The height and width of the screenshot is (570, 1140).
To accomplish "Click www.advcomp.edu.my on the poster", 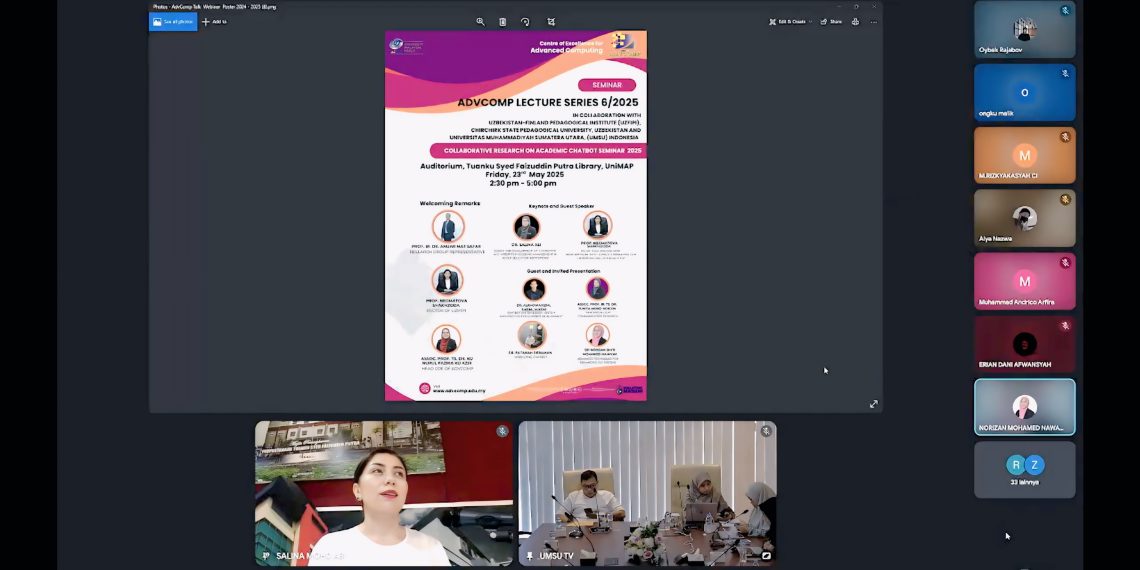I will point(459,390).
